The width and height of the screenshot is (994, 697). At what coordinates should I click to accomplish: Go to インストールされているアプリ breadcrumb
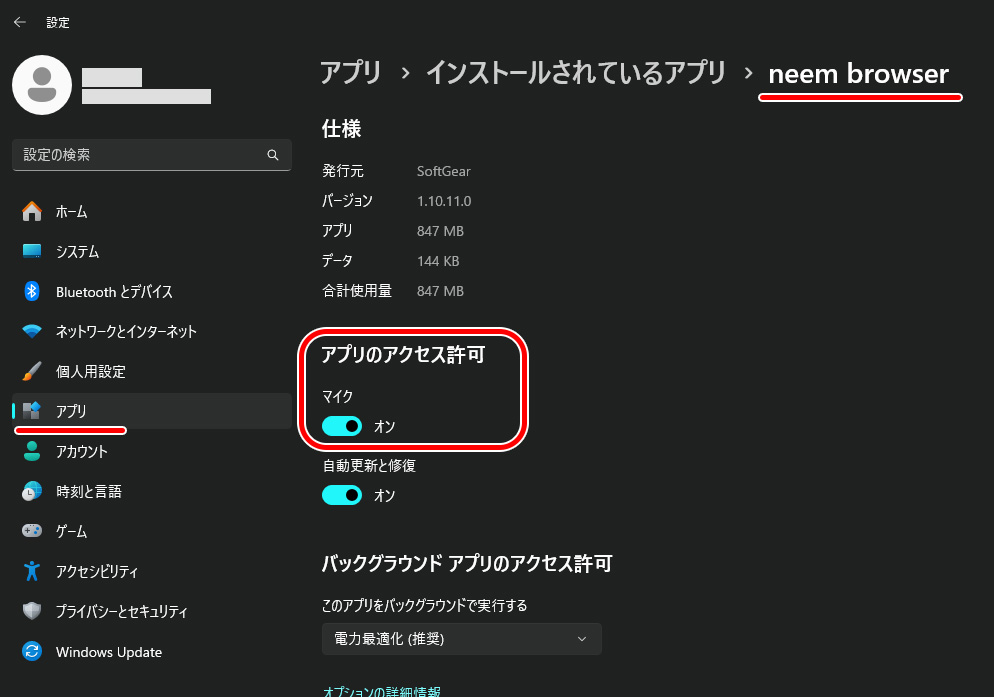coord(576,73)
